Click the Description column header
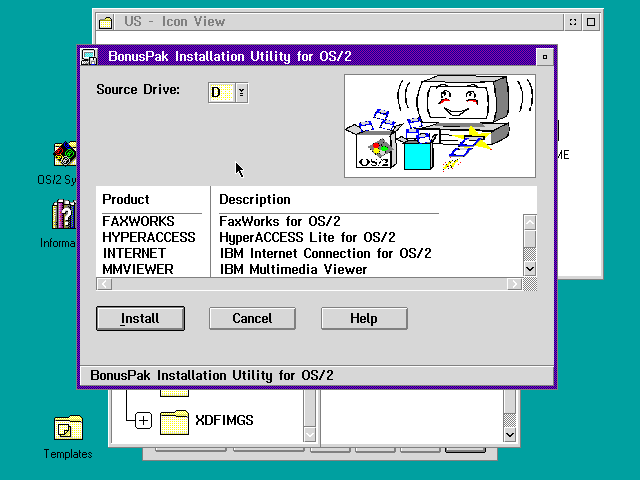The height and width of the screenshot is (480, 640). [255, 199]
